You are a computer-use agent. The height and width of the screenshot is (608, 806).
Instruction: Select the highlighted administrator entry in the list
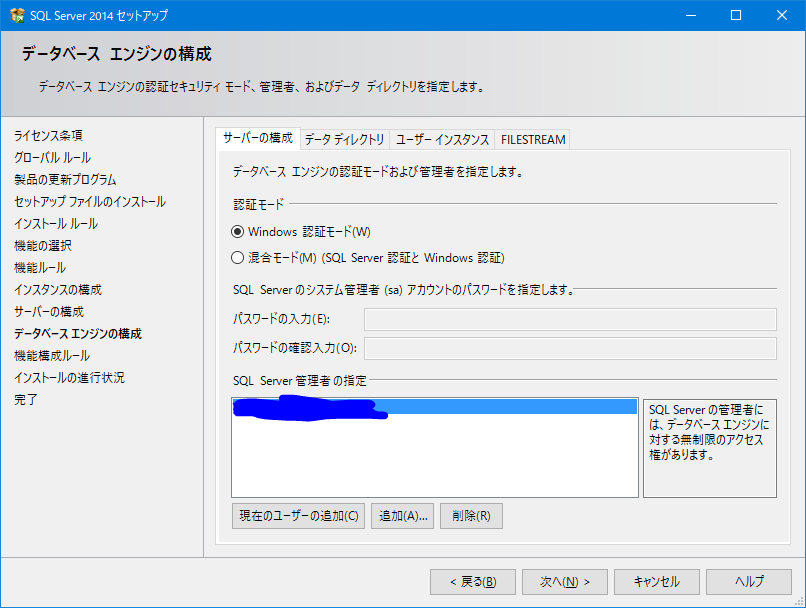(x=434, y=407)
